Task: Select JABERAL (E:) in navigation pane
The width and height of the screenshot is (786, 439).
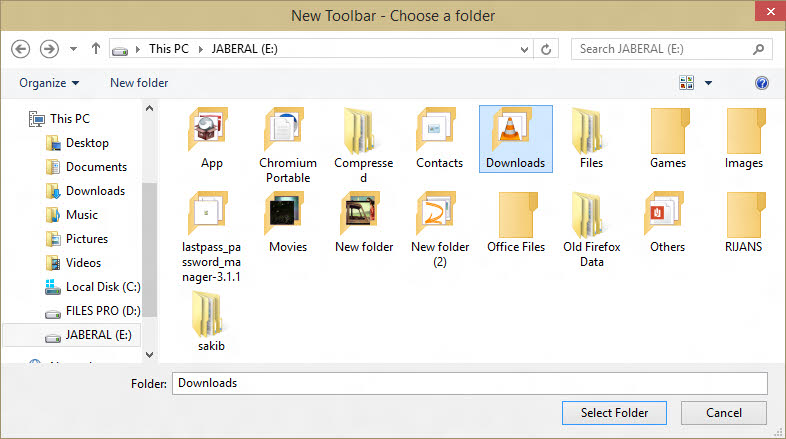Action: pos(72,335)
